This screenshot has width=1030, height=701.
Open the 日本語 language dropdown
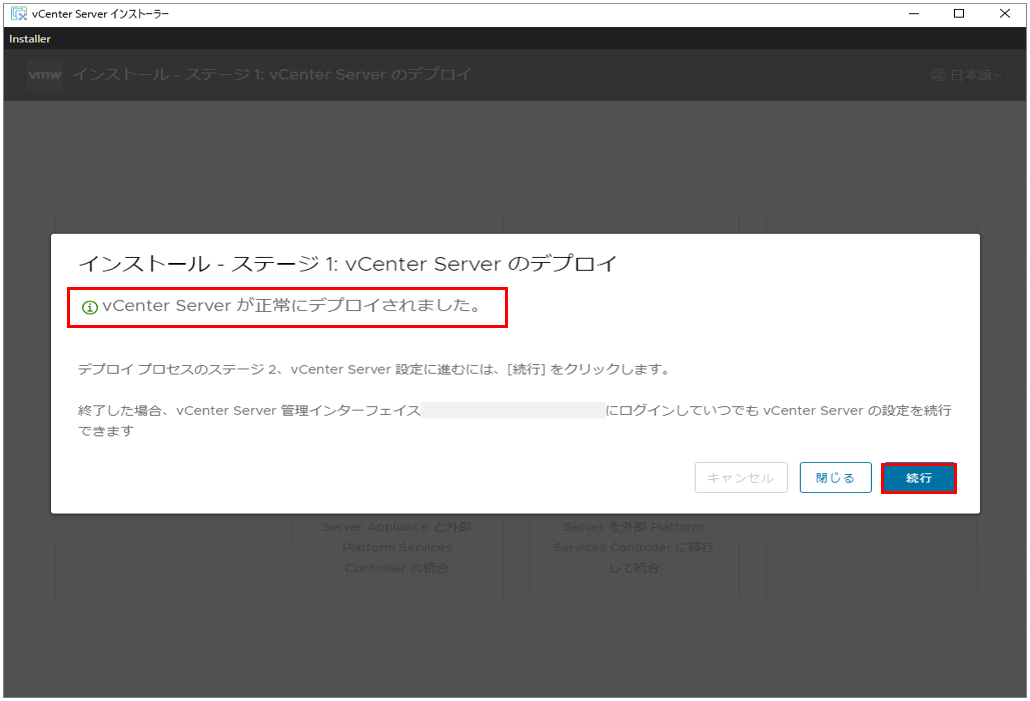point(968,75)
